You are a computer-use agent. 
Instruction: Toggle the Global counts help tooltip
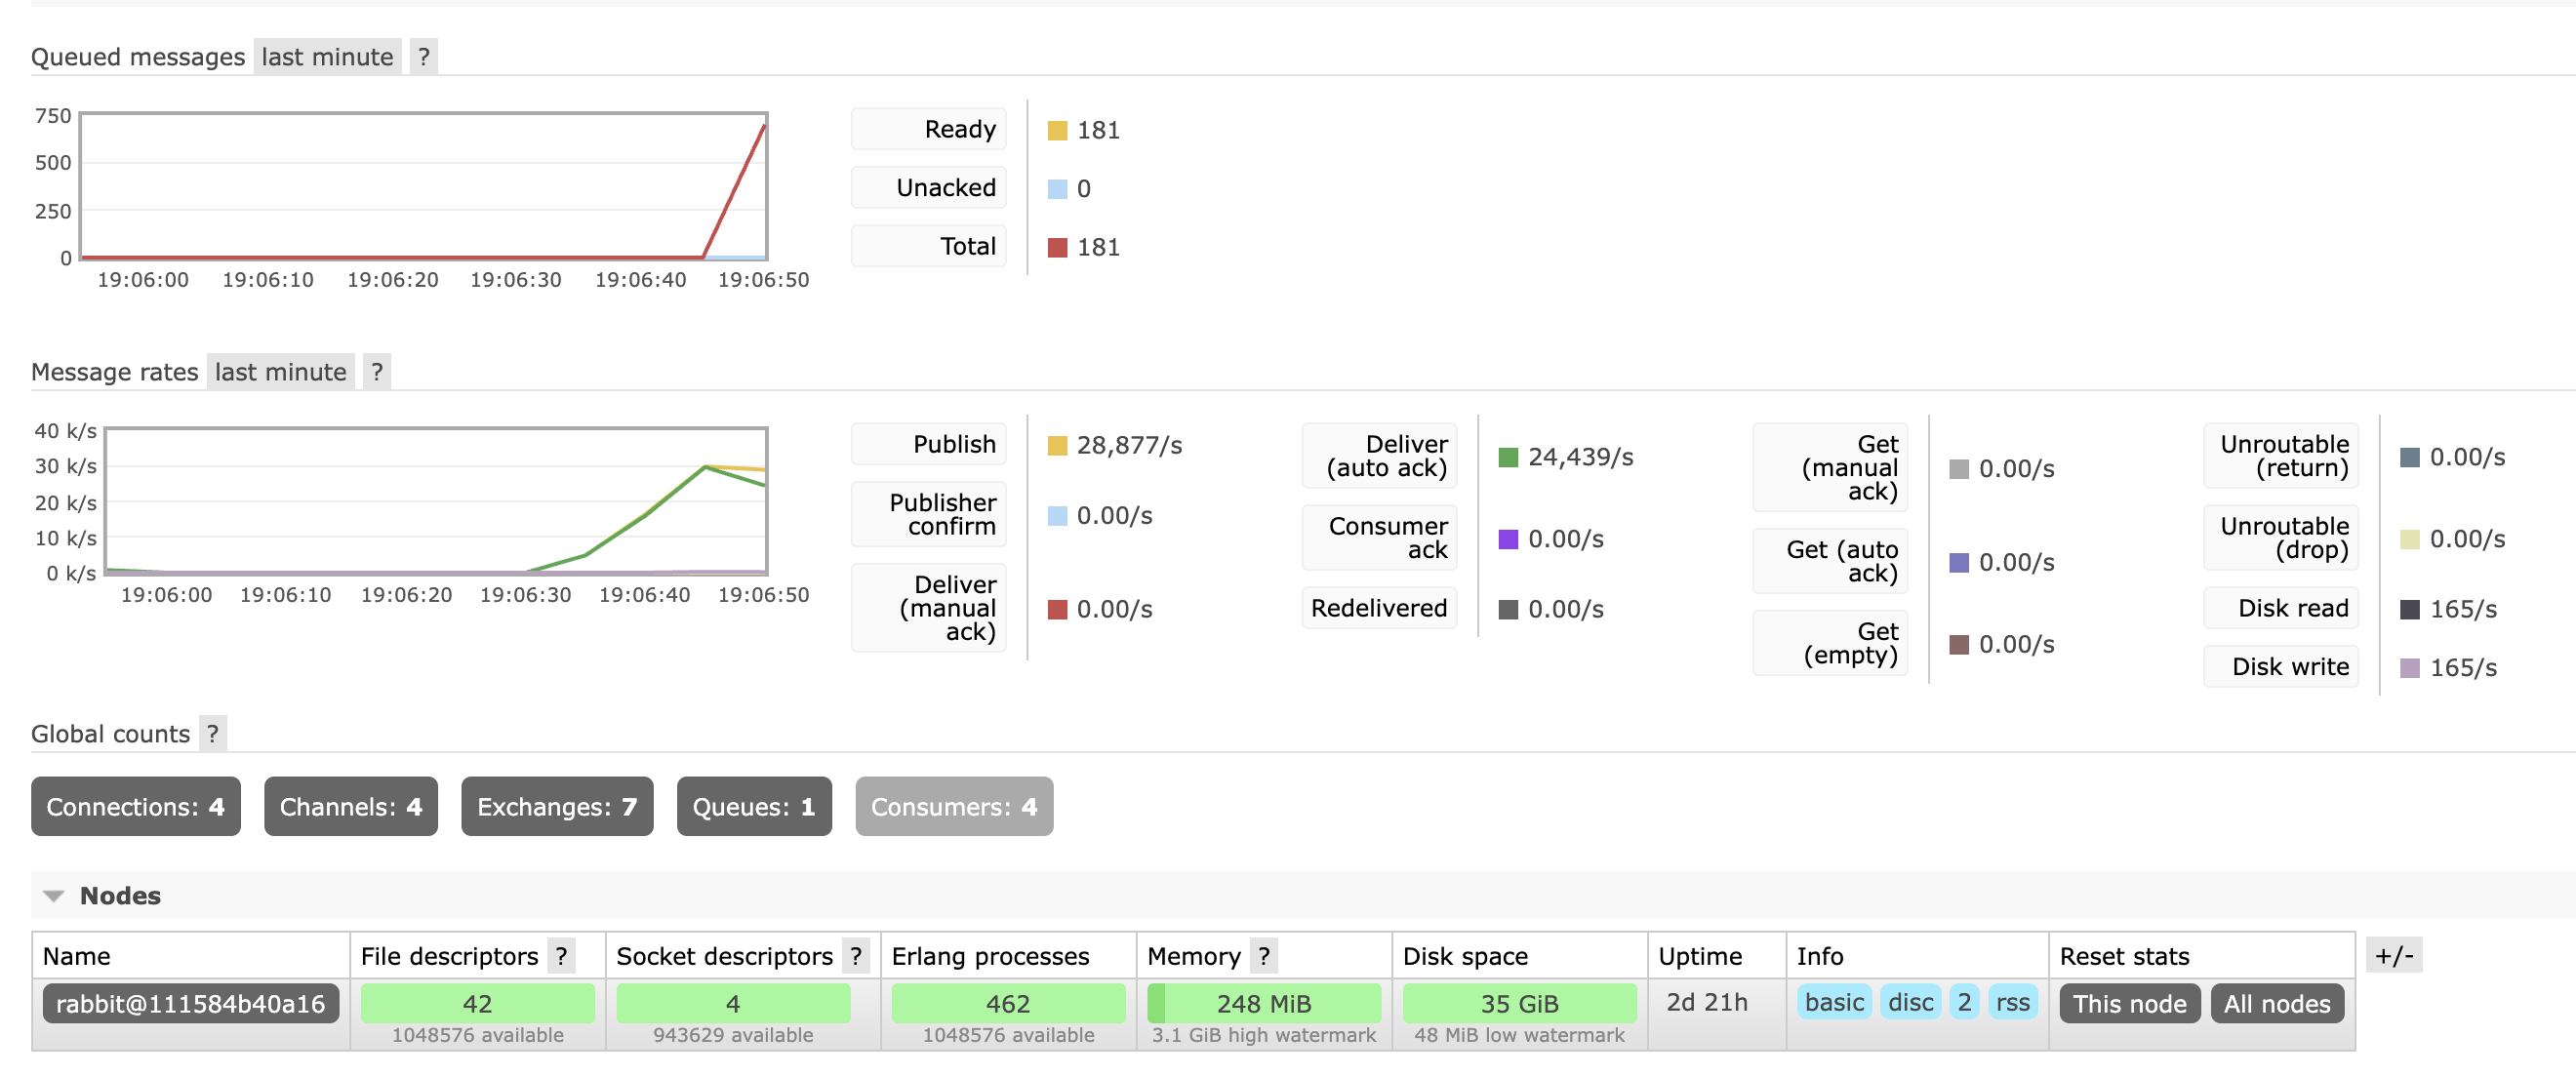point(209,733)
